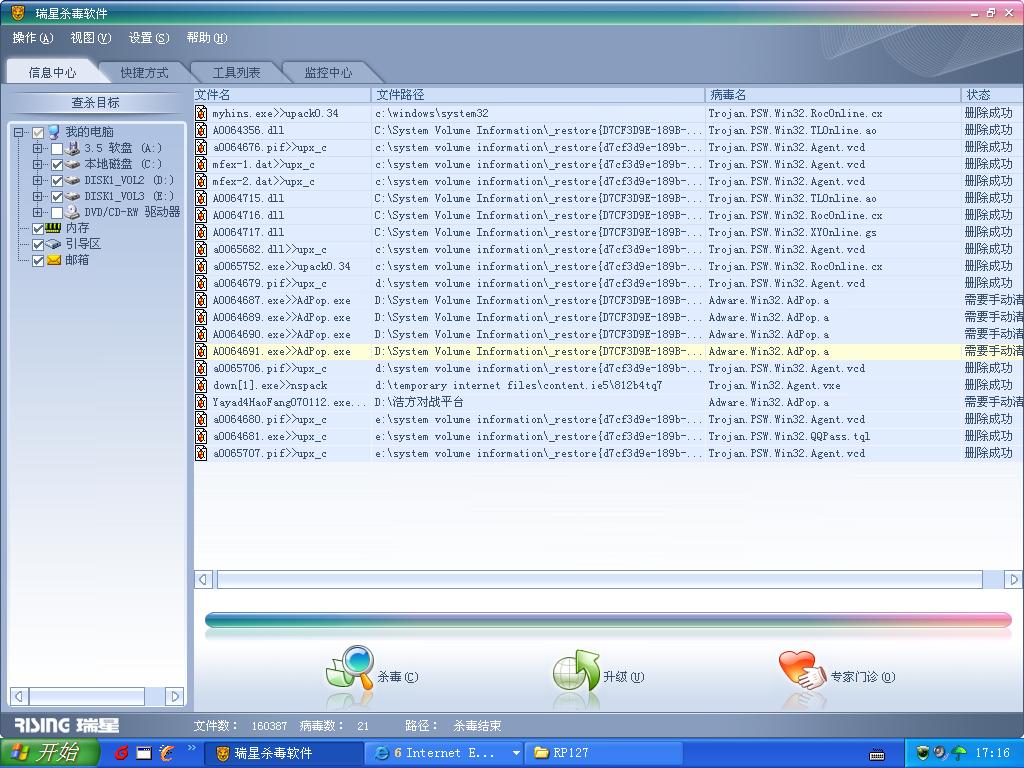This screenshot has width=1024, height=768.
Task: Click the virus icon beside a0065707.pif
Action: click(201, 453)
